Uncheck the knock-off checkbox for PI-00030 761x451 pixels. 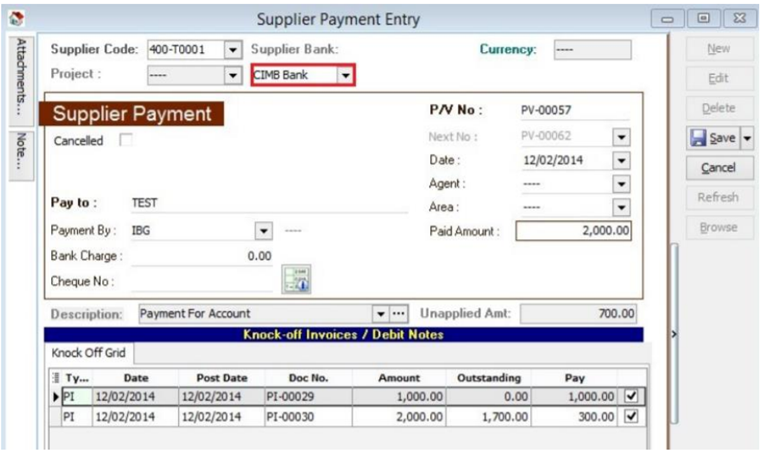tap(630, 415)
